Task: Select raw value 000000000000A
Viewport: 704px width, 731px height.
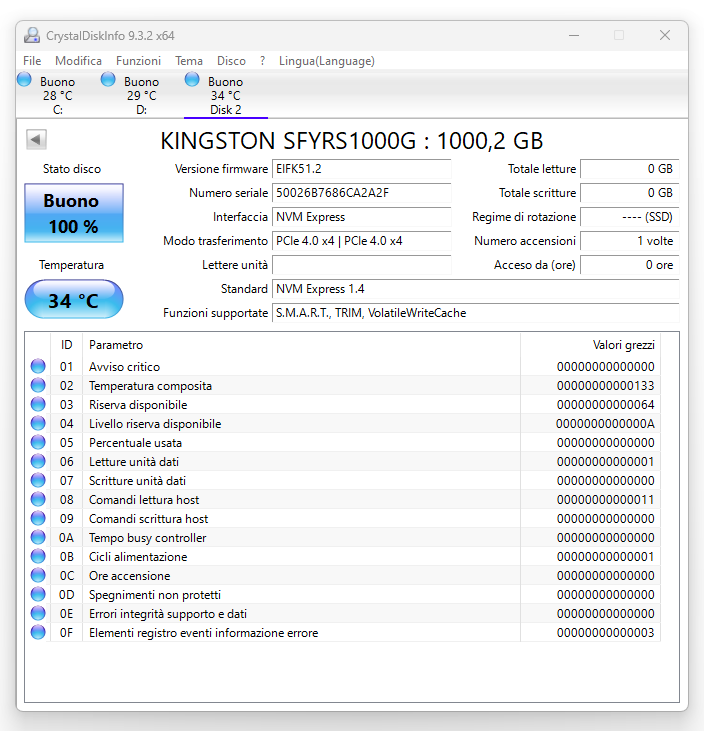Action: tap(605, 424)
